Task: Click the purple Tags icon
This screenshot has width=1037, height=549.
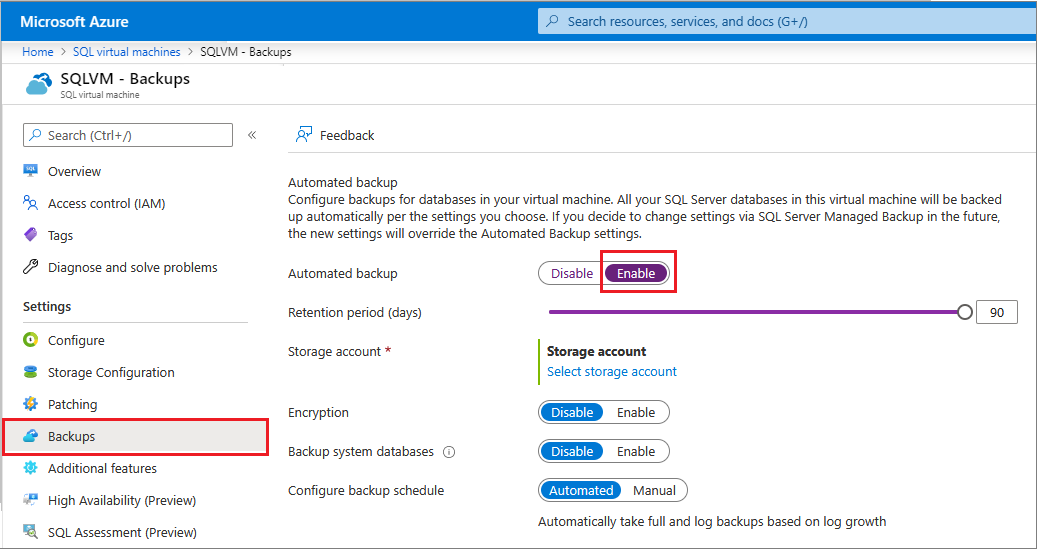Action: point(30,235)
